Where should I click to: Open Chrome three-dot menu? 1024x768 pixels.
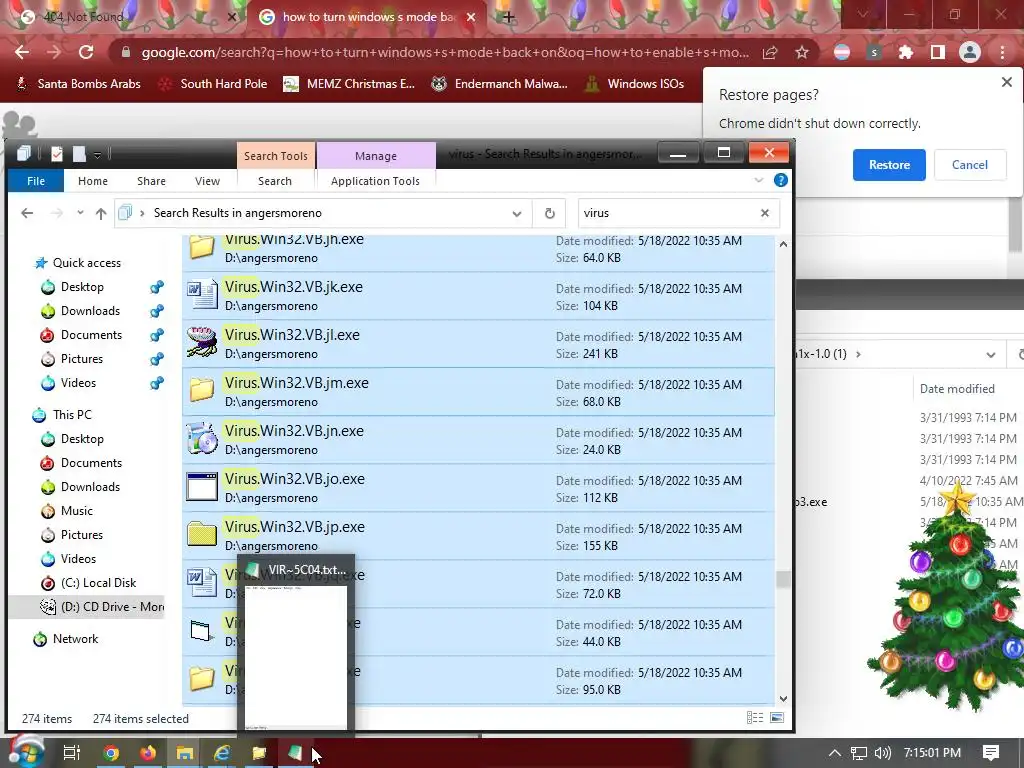[1002, 52]
